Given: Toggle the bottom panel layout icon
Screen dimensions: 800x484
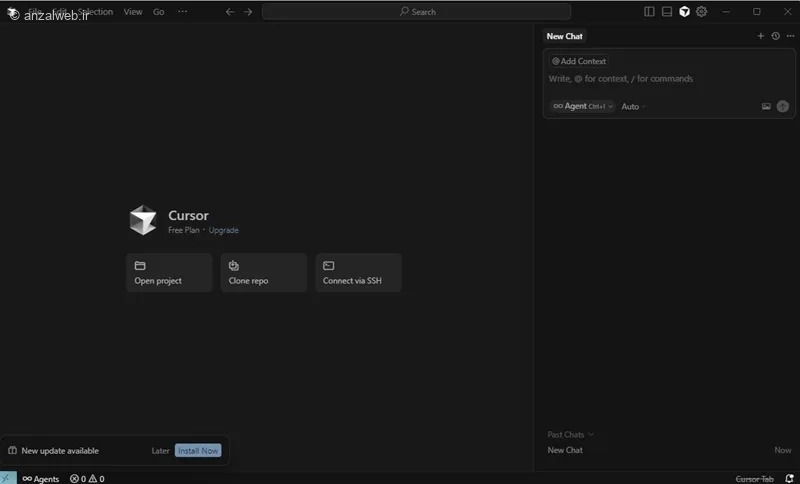Looking at the screenshot, I should point(667,12).
